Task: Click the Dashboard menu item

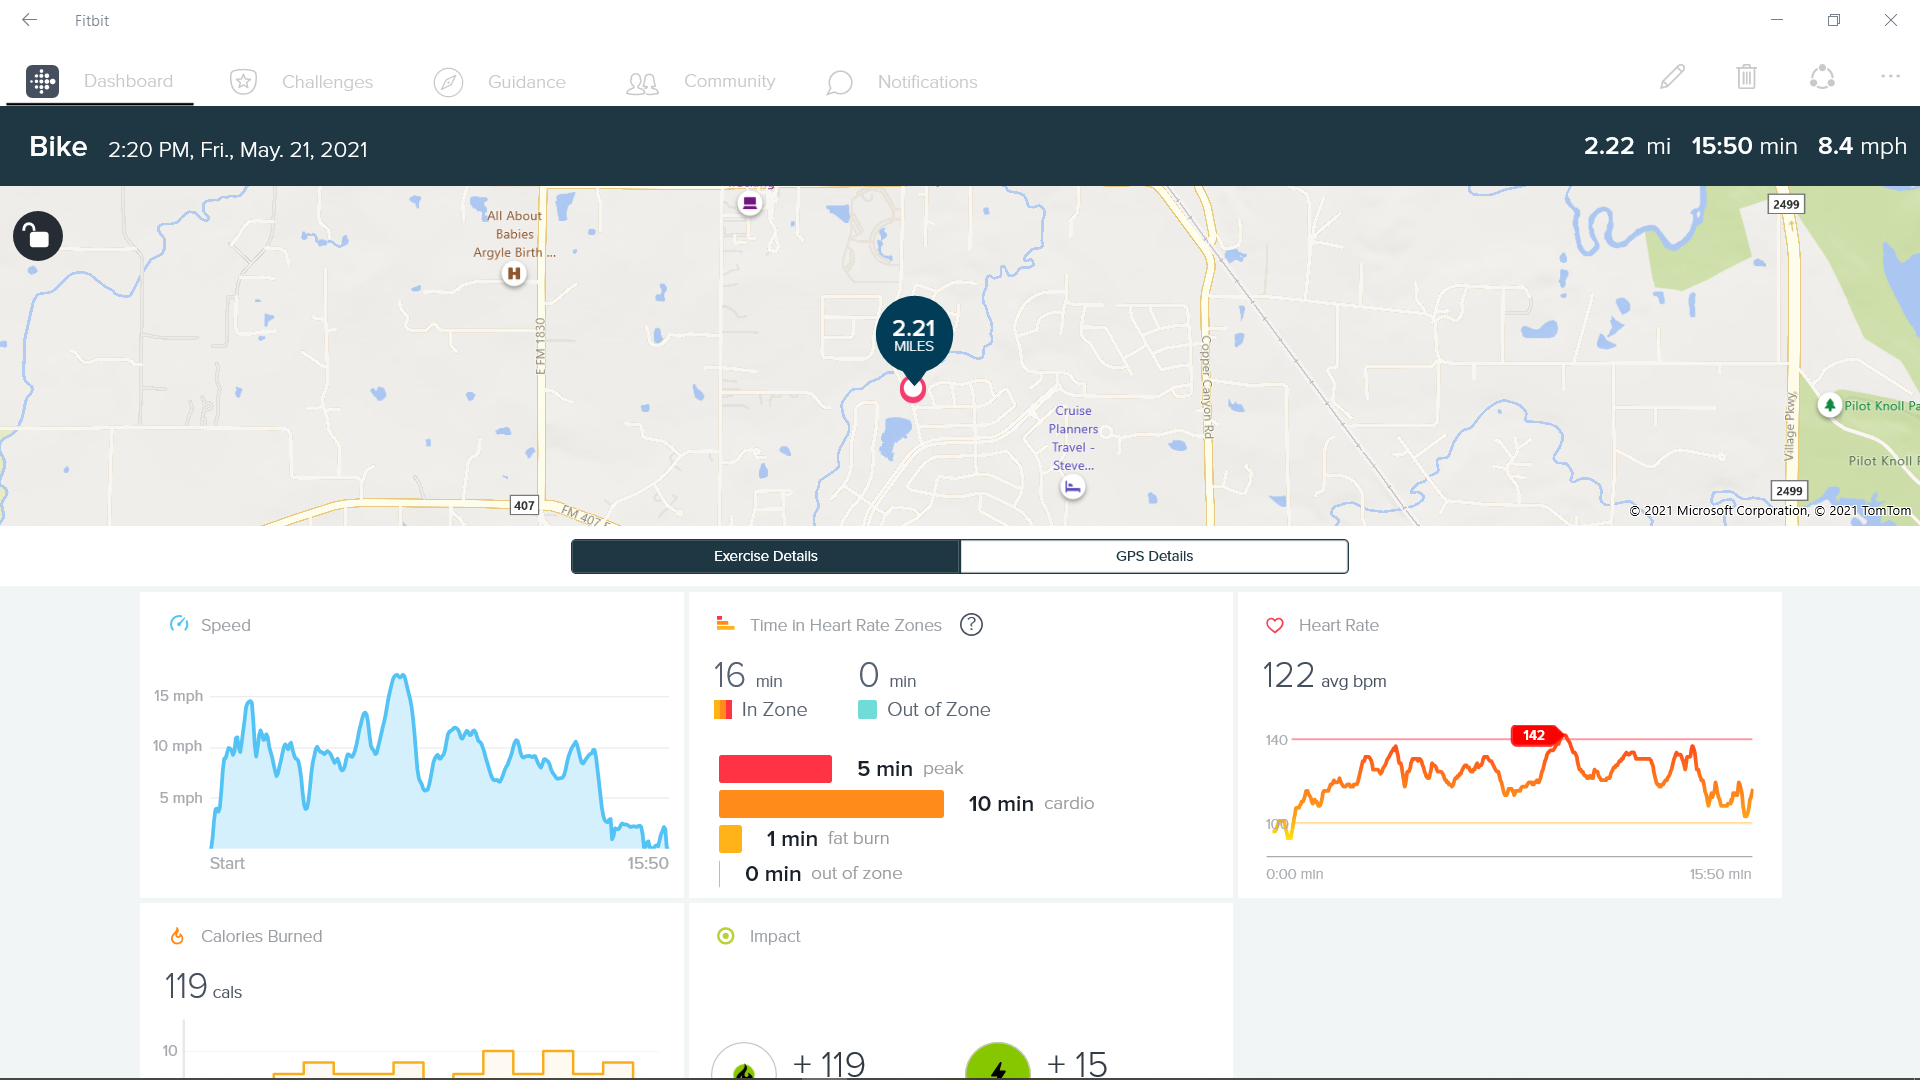Action: pyautogui.click(x=128, y=80)
